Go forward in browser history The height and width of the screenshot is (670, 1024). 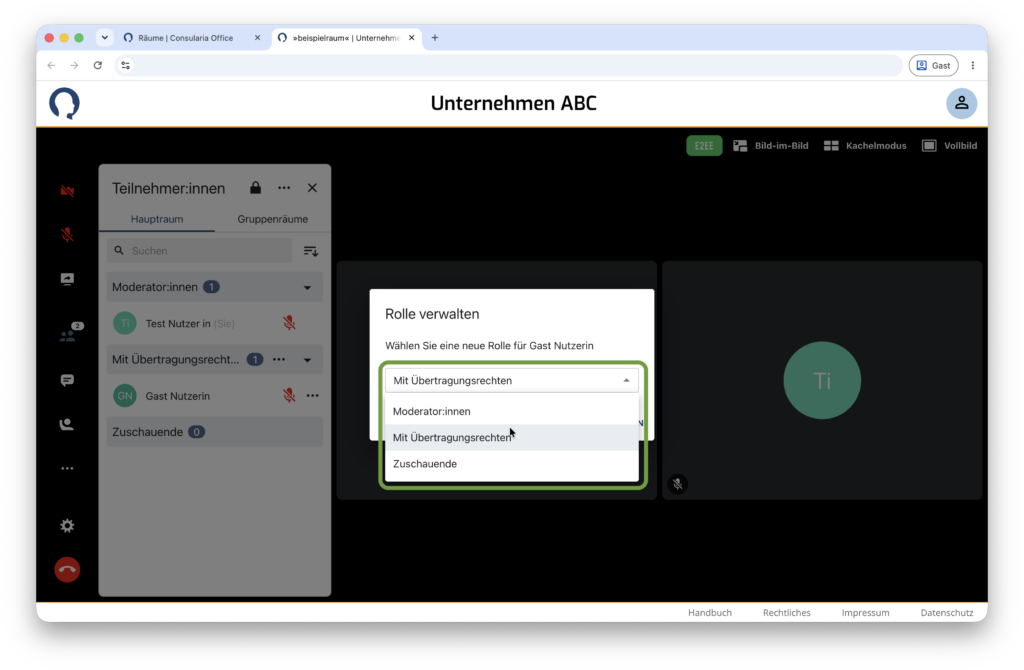click(74, 65)
